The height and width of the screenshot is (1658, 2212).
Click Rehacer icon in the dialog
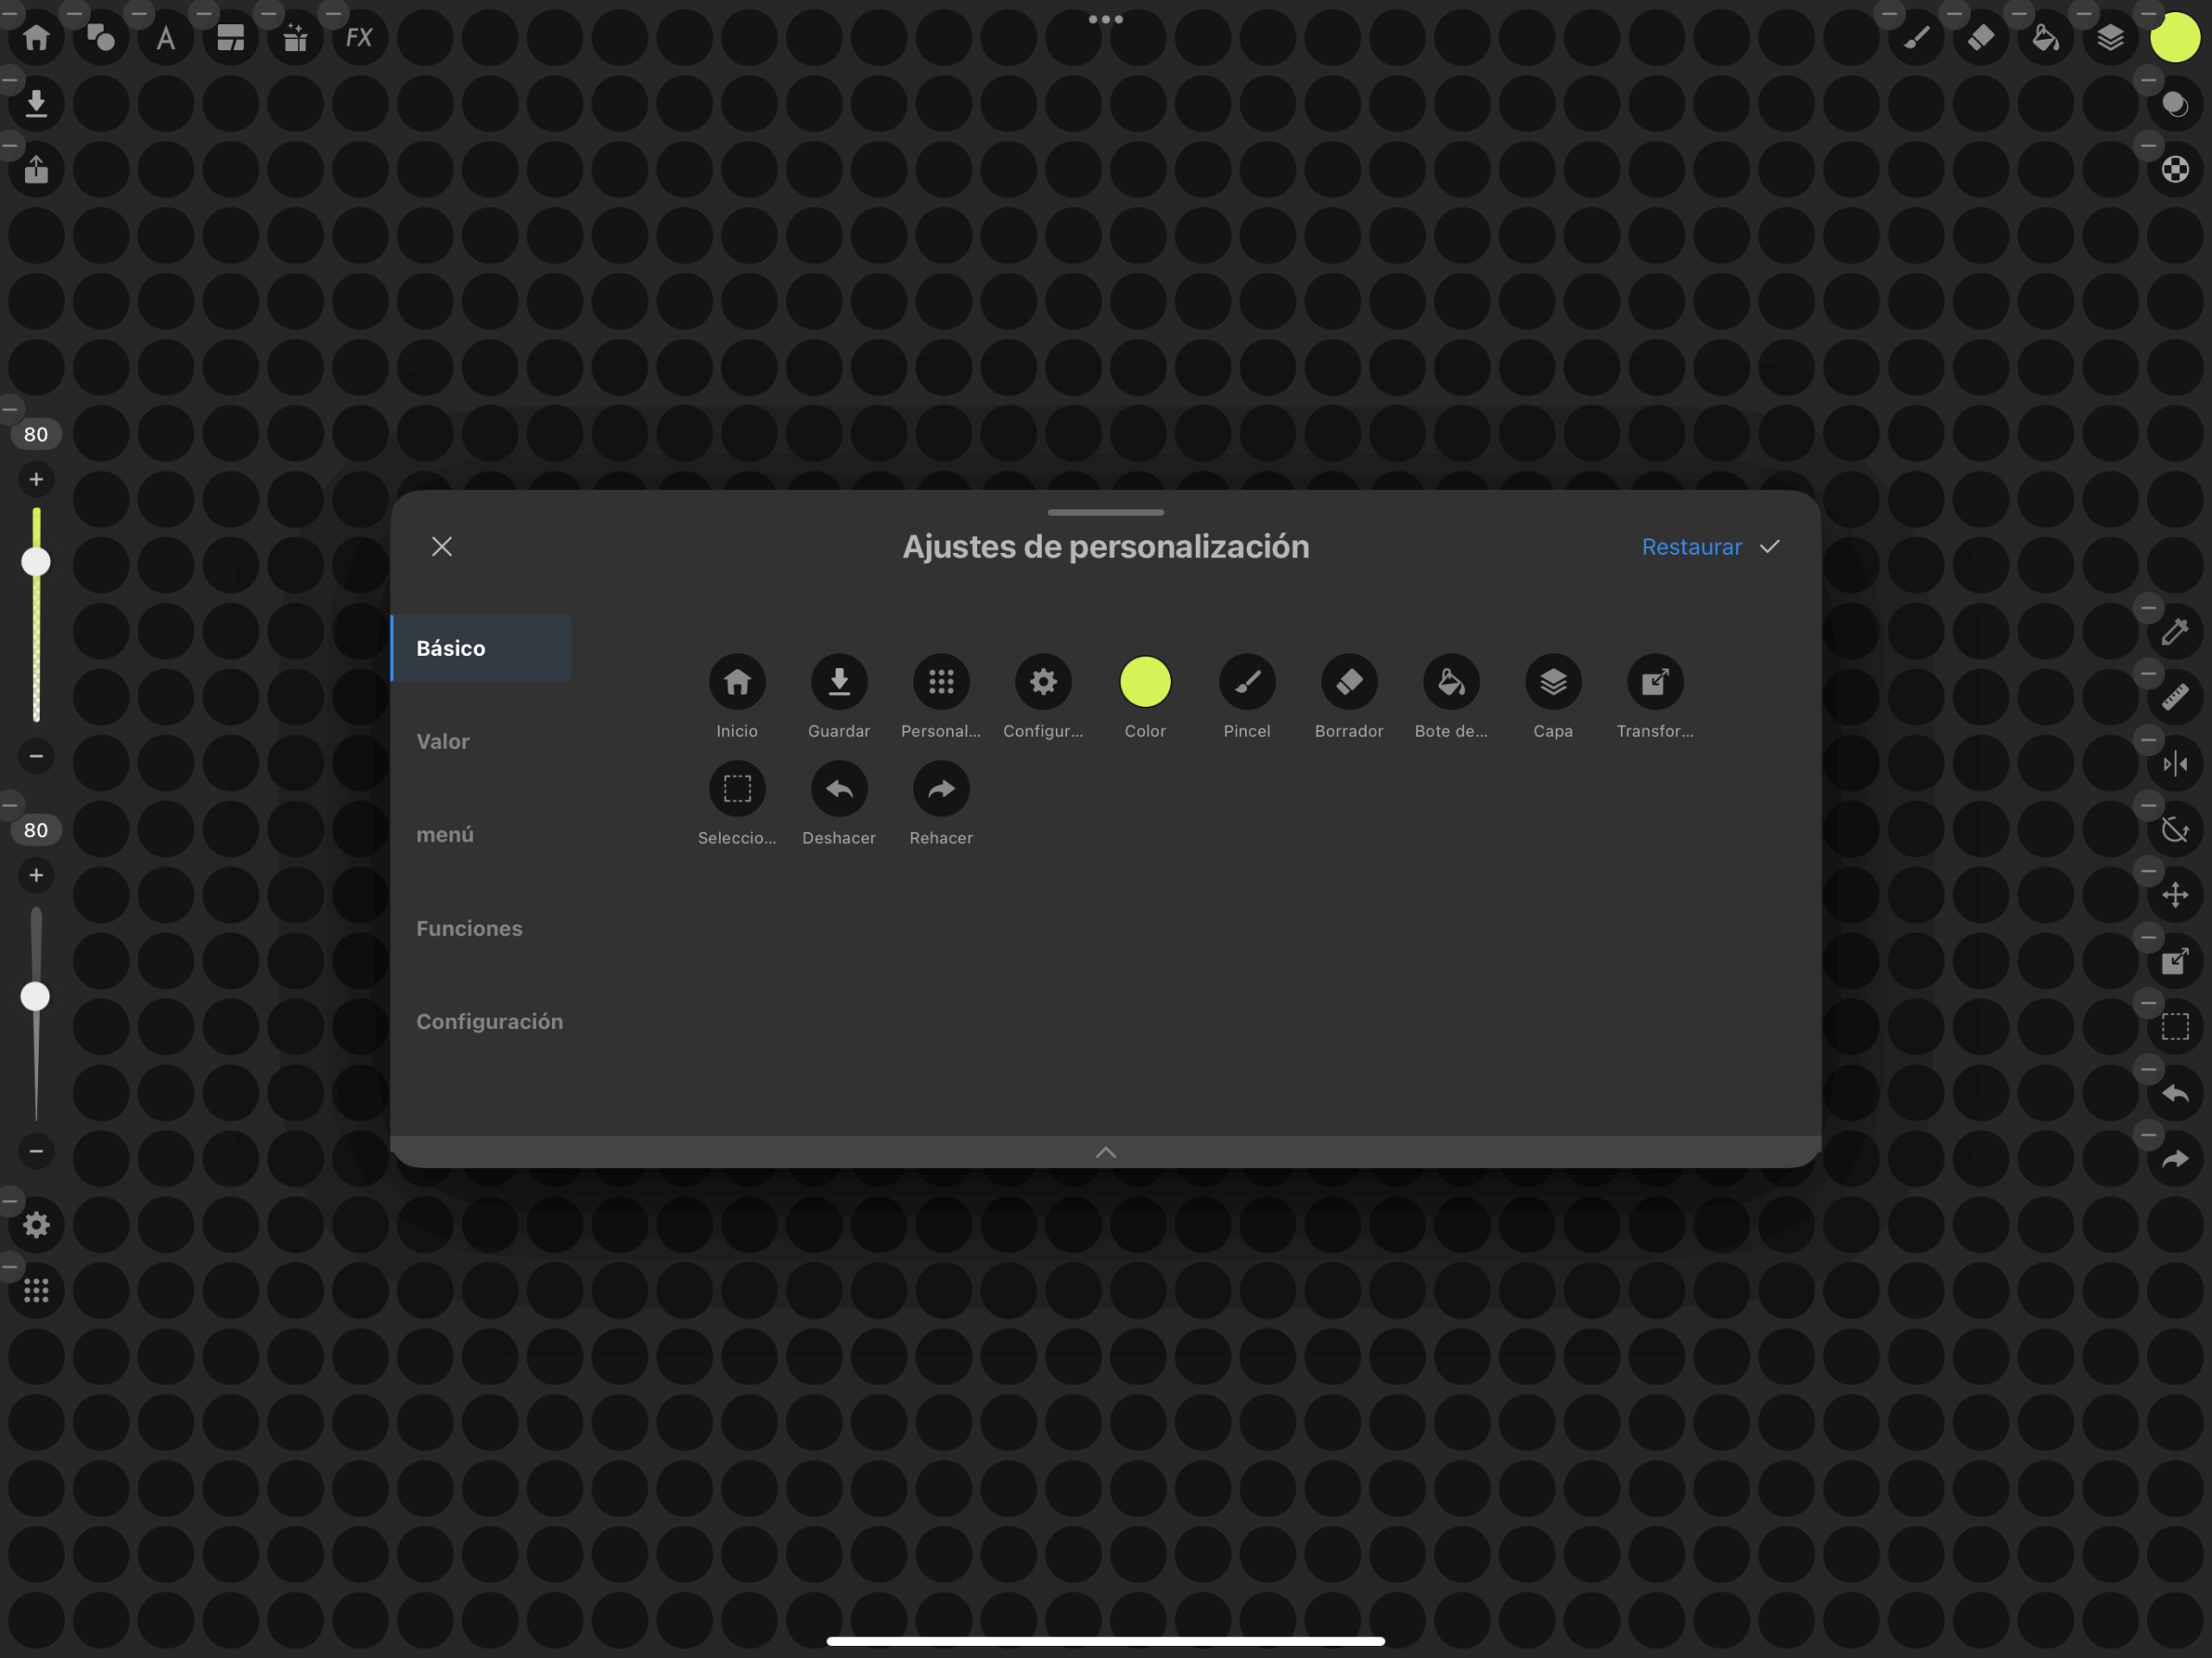click(x=941, y=789)
